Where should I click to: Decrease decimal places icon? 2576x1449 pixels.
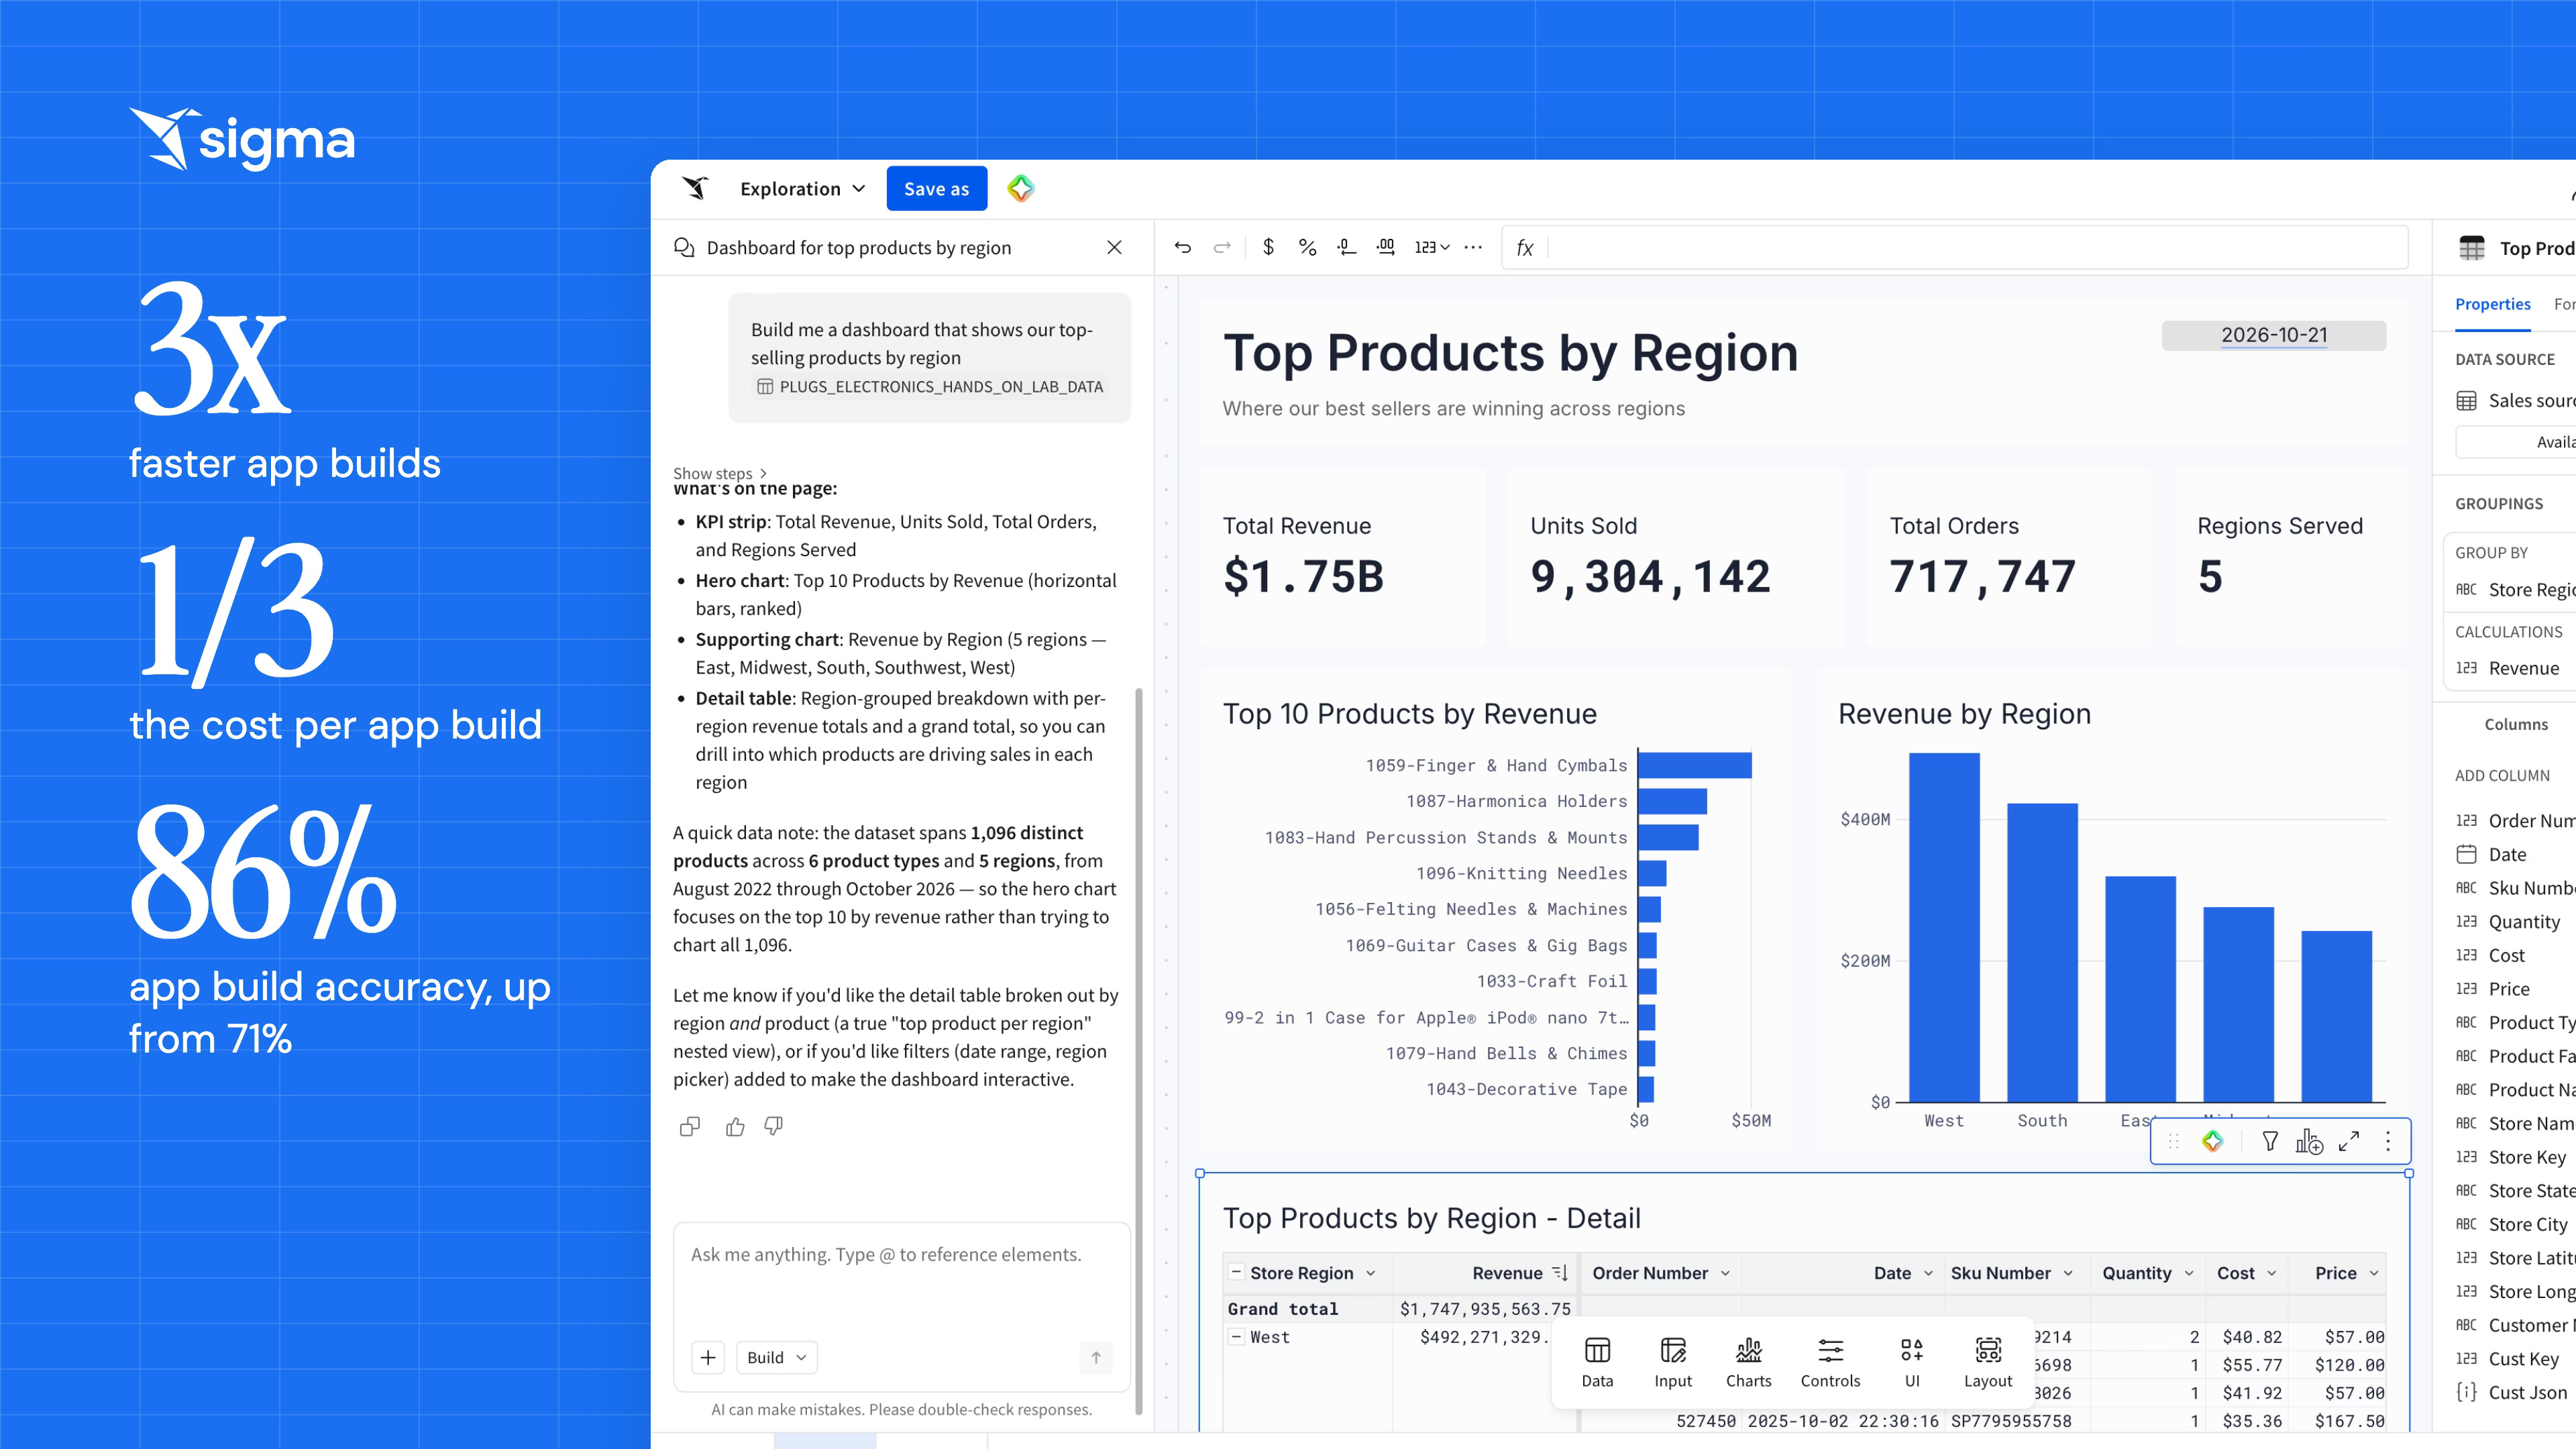1346,247
